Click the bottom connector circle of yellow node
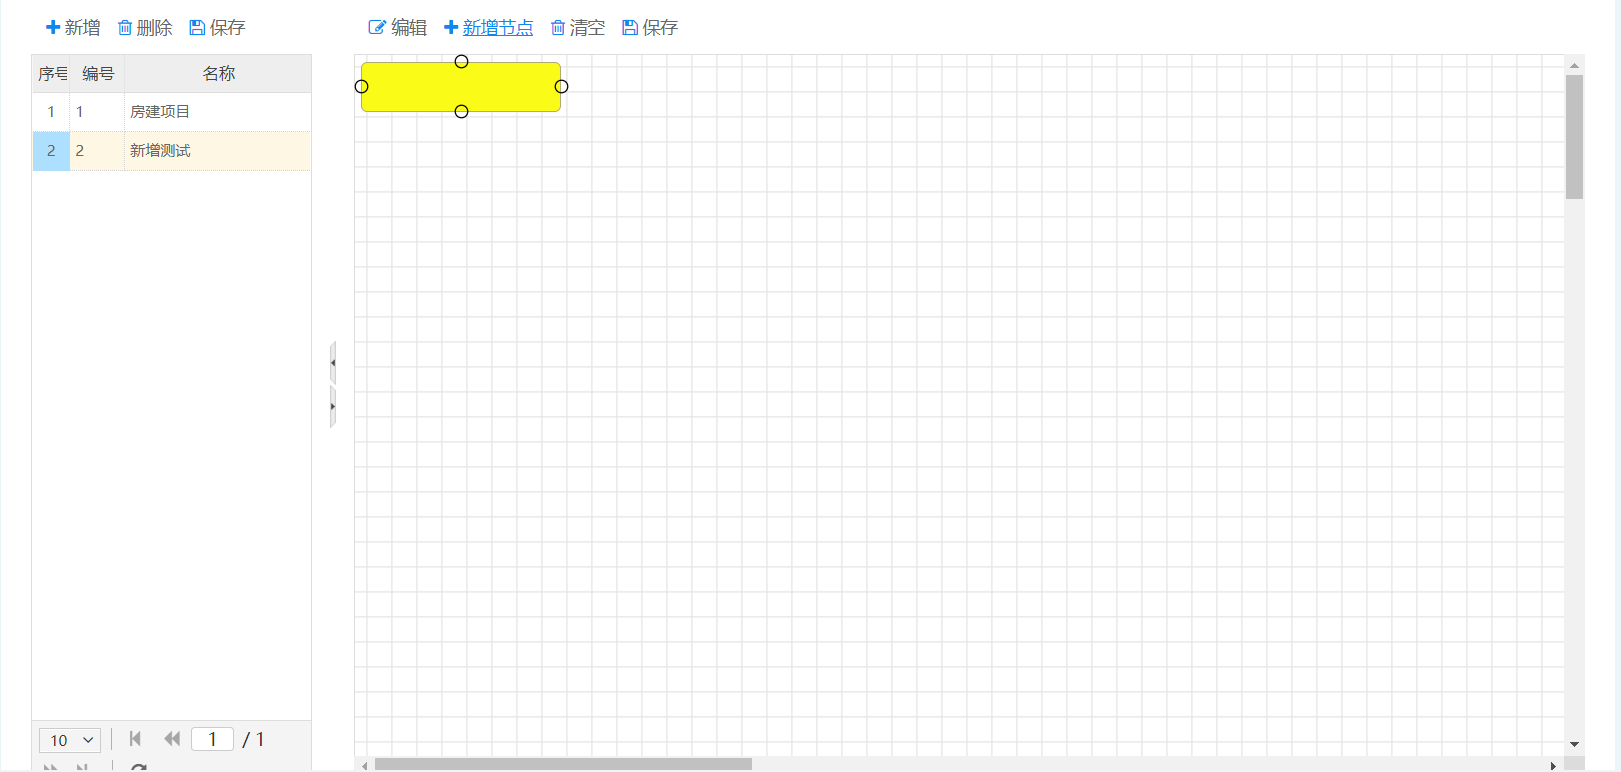Image resolution: width=1621 pixels, height=772 pixels. [x=461, y=112]
